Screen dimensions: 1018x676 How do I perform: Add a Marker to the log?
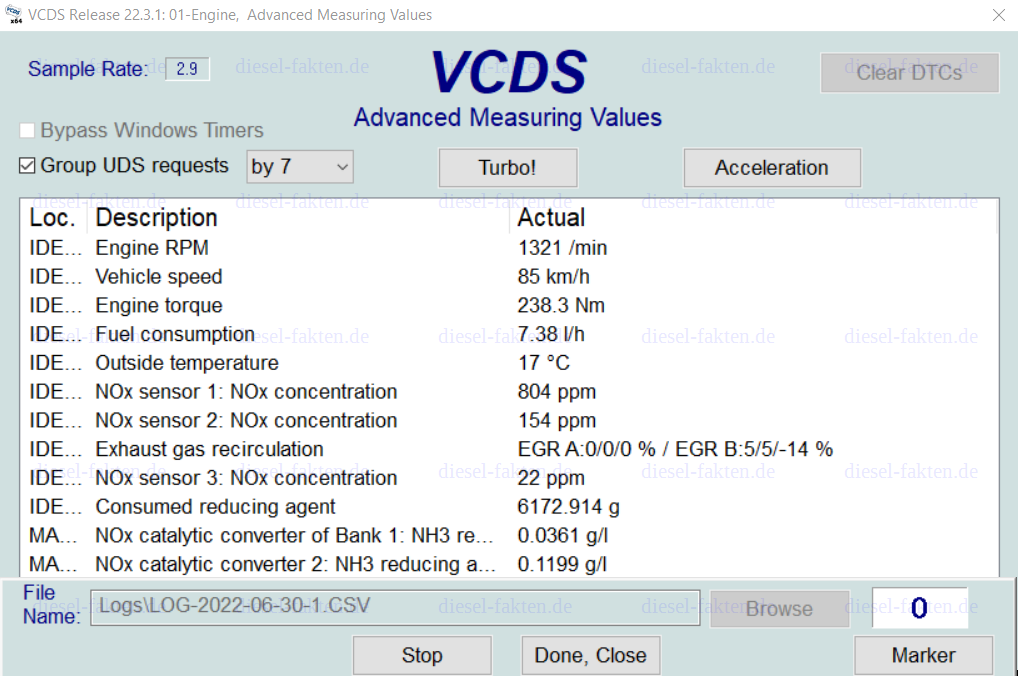coord(923,655)
